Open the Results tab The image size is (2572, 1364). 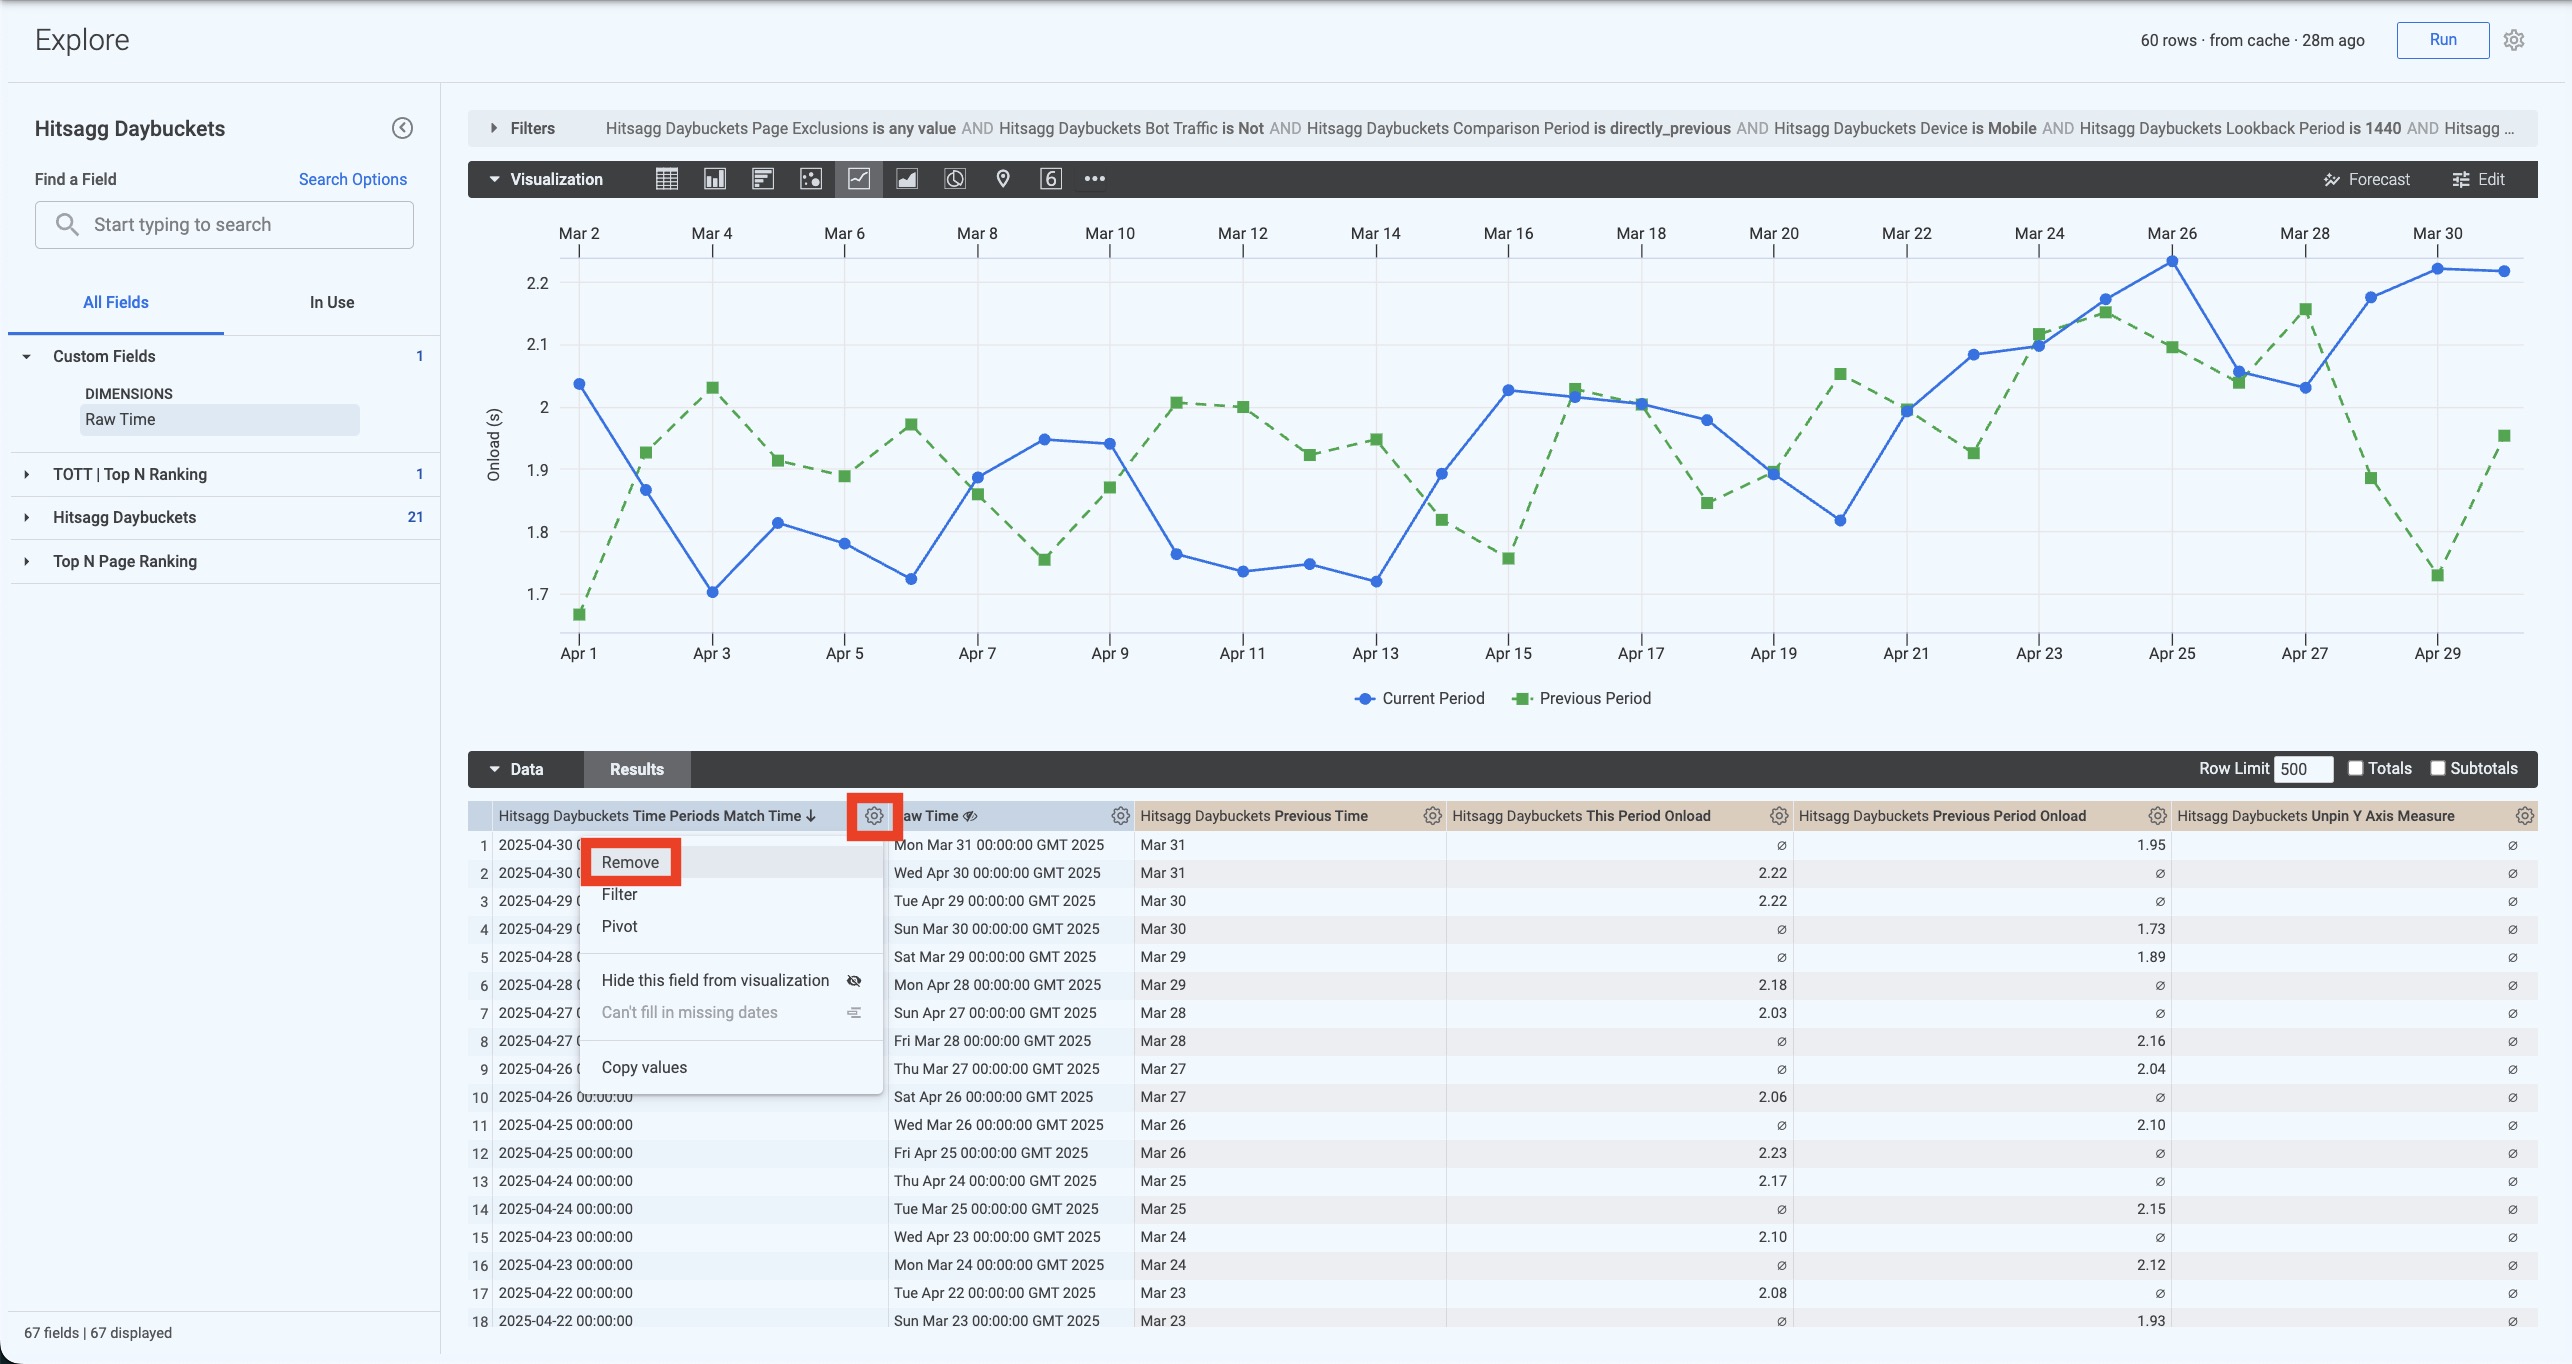tap(637, 769)
